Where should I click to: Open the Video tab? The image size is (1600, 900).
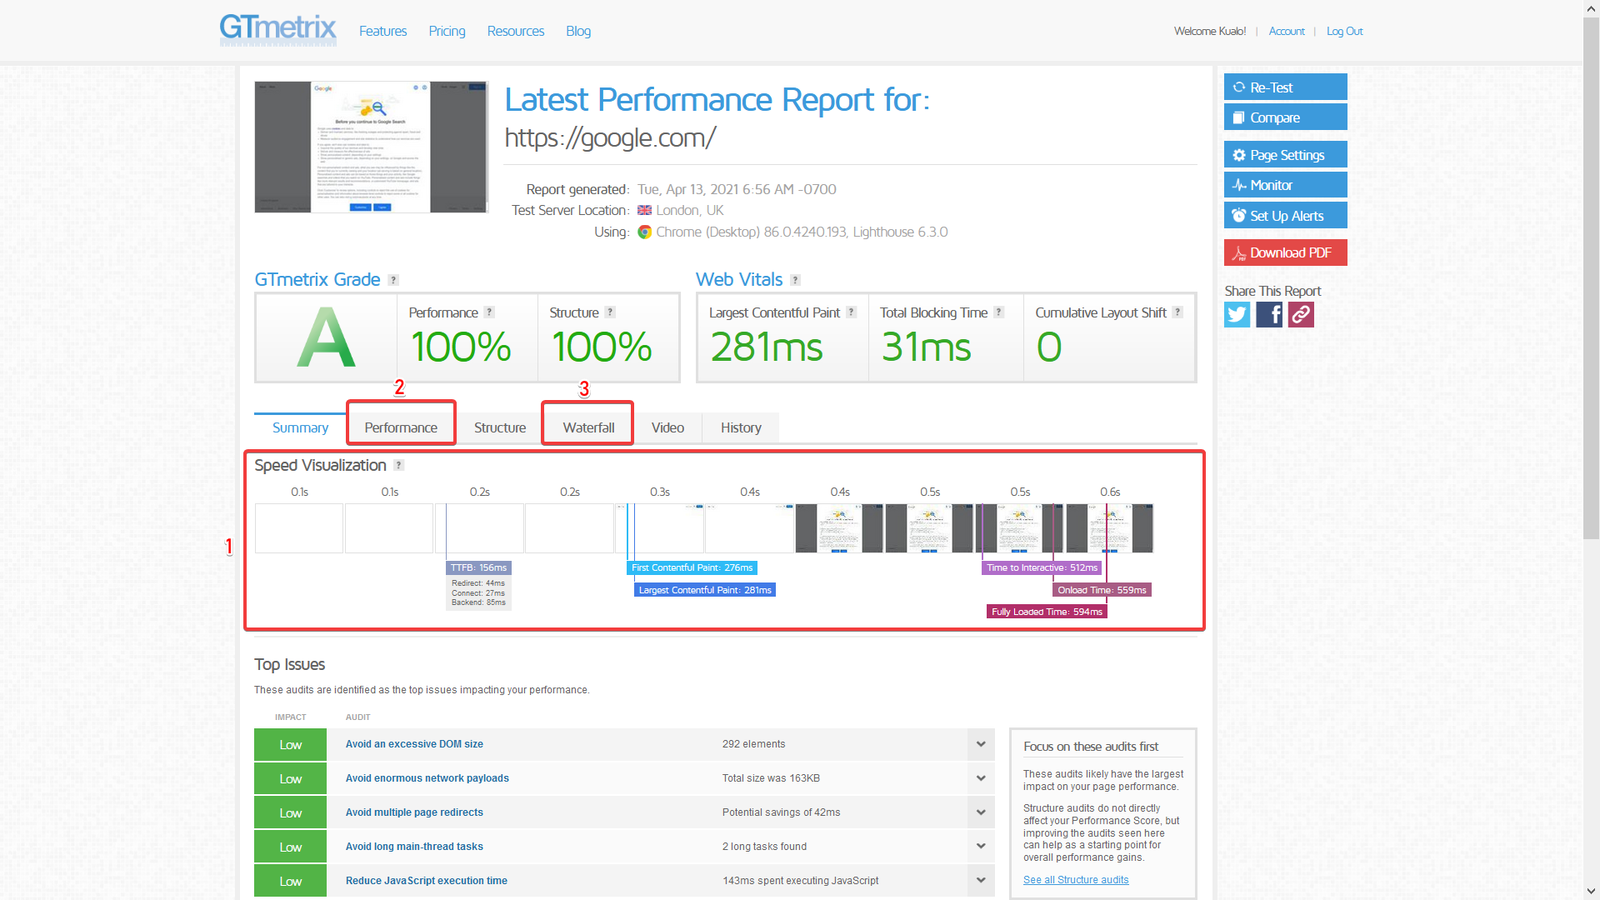[x=668, y=428]
